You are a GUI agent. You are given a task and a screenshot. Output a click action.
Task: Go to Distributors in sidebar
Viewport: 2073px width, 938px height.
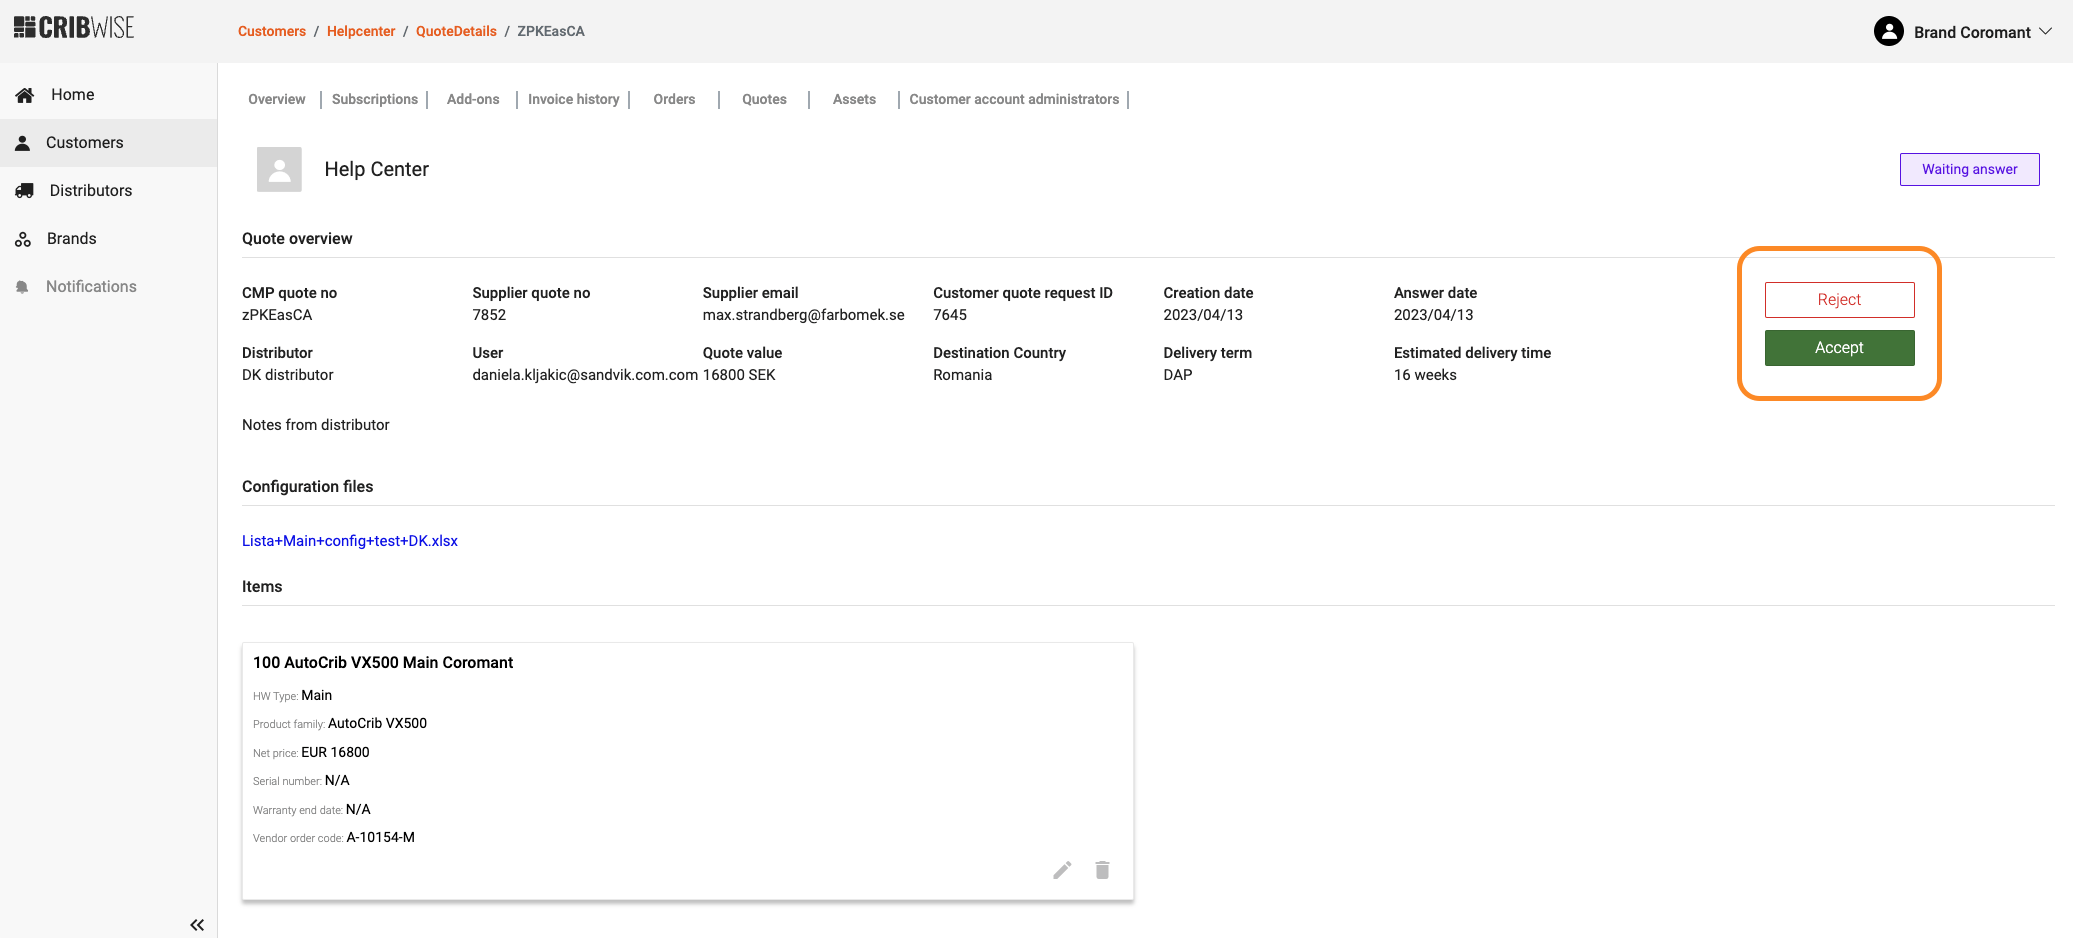(90, 191)
